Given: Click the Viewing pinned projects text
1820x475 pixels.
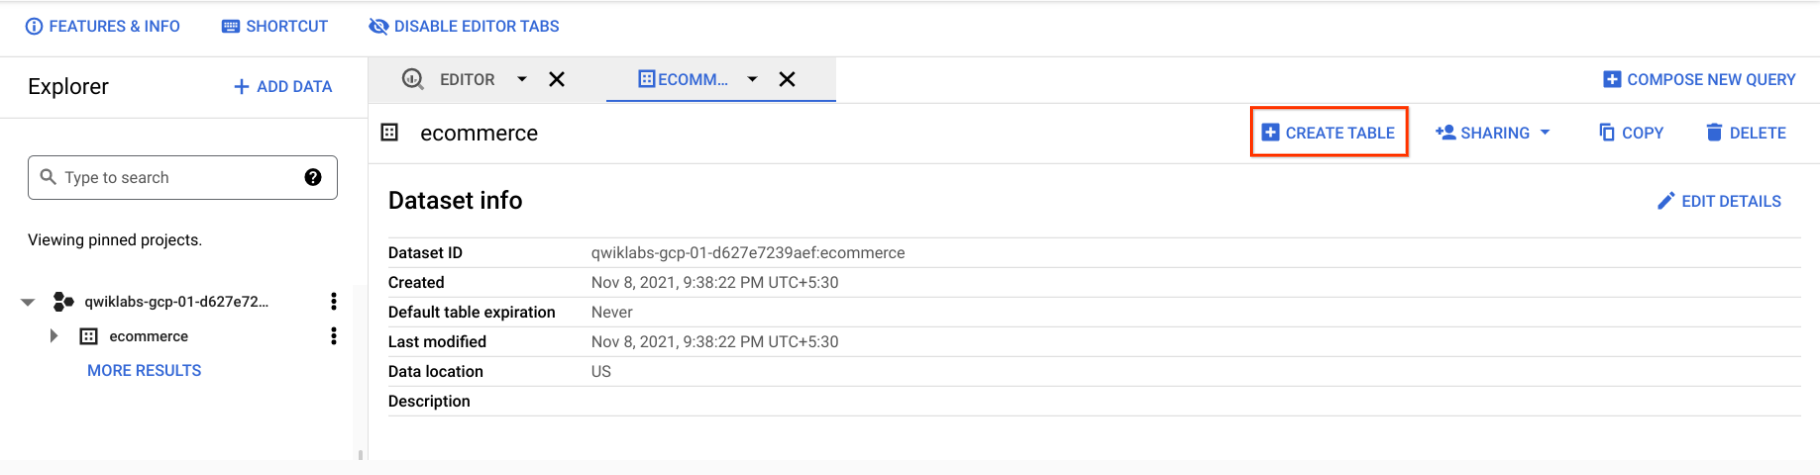Looking at the screenshot, I should (x=115, y=240).
